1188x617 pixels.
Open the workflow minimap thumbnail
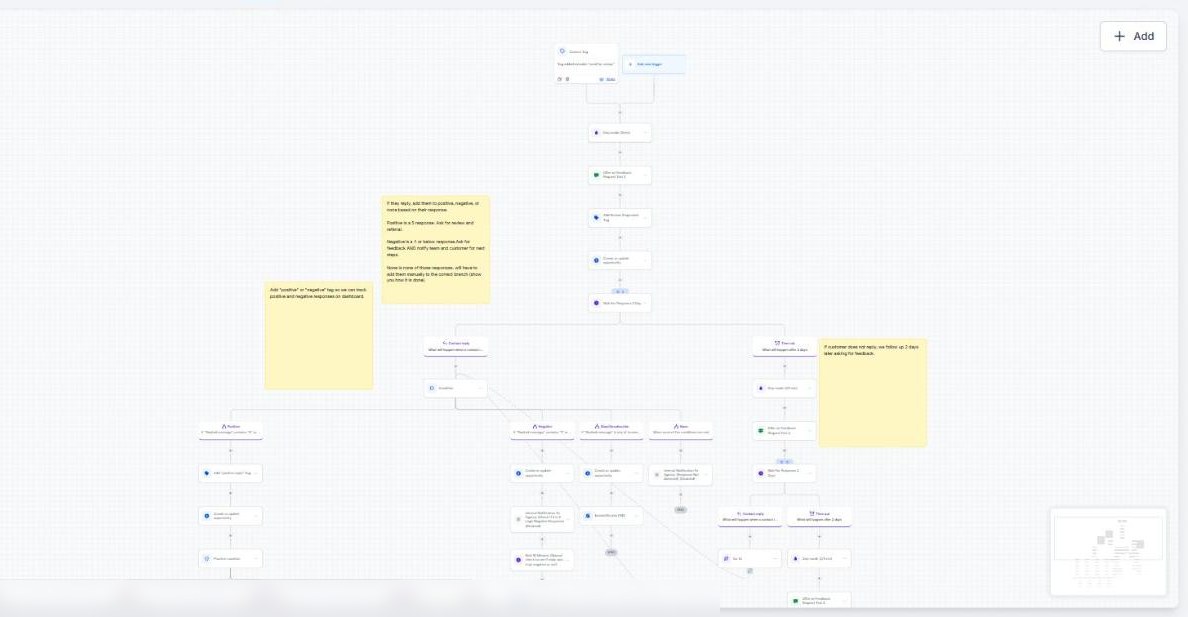[1108, 552]
